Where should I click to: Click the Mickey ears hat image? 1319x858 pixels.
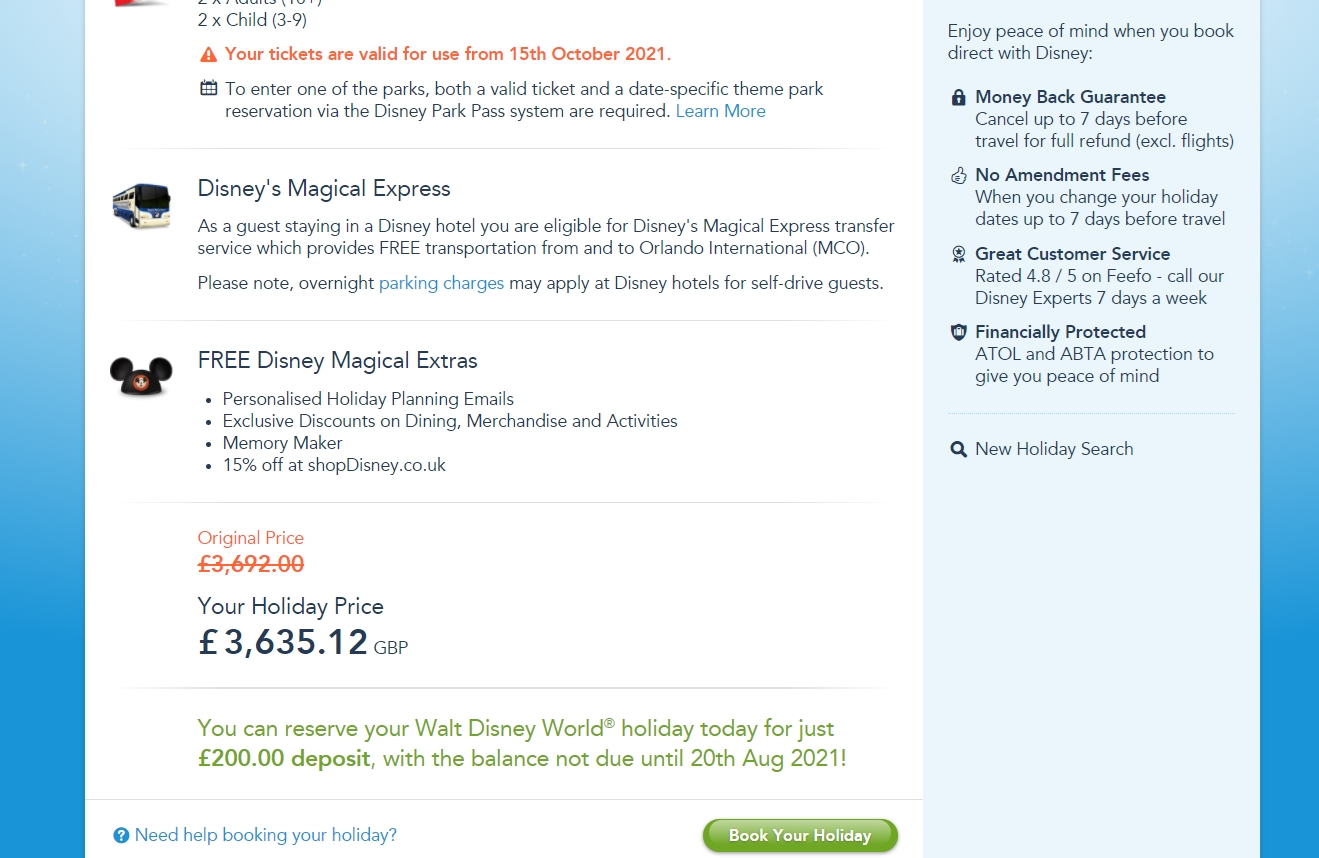[141, 376]
